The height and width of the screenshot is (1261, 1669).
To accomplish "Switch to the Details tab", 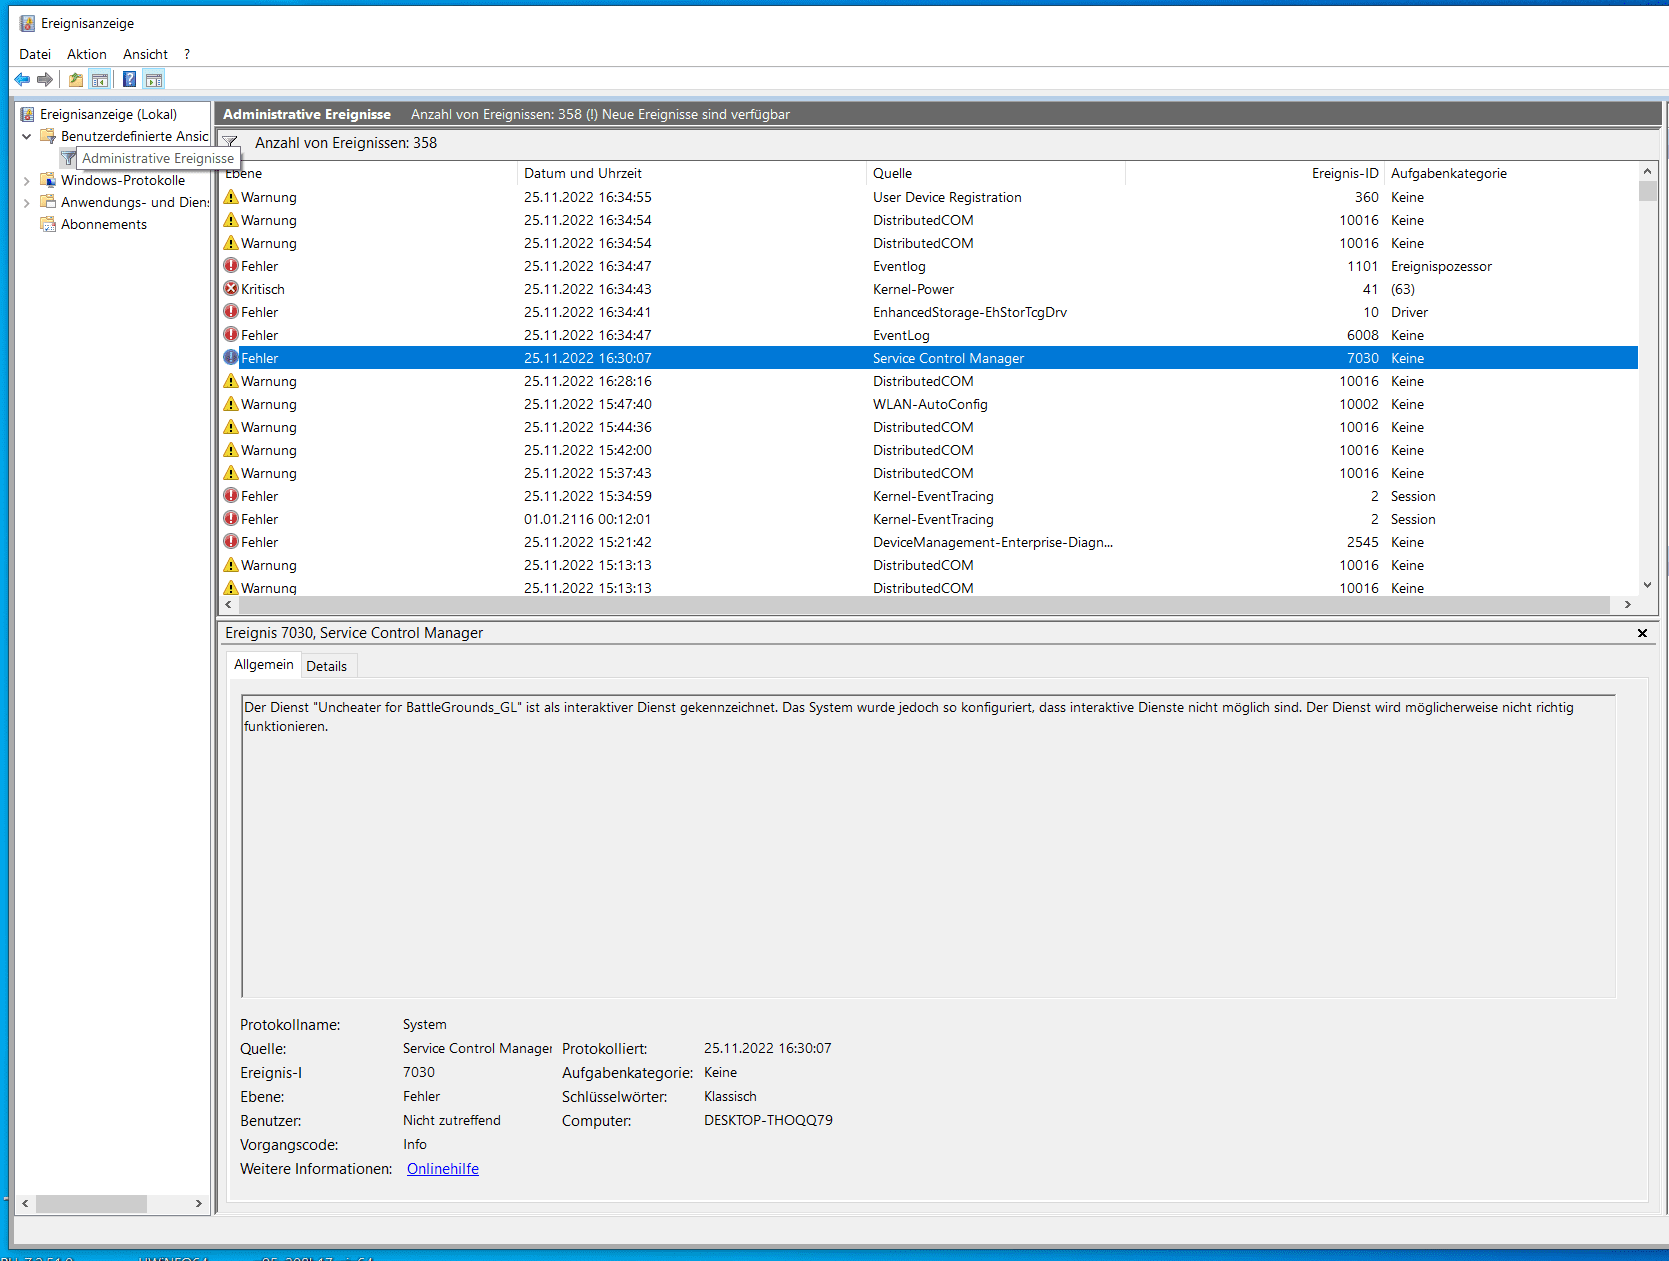I will pos(327,666).
